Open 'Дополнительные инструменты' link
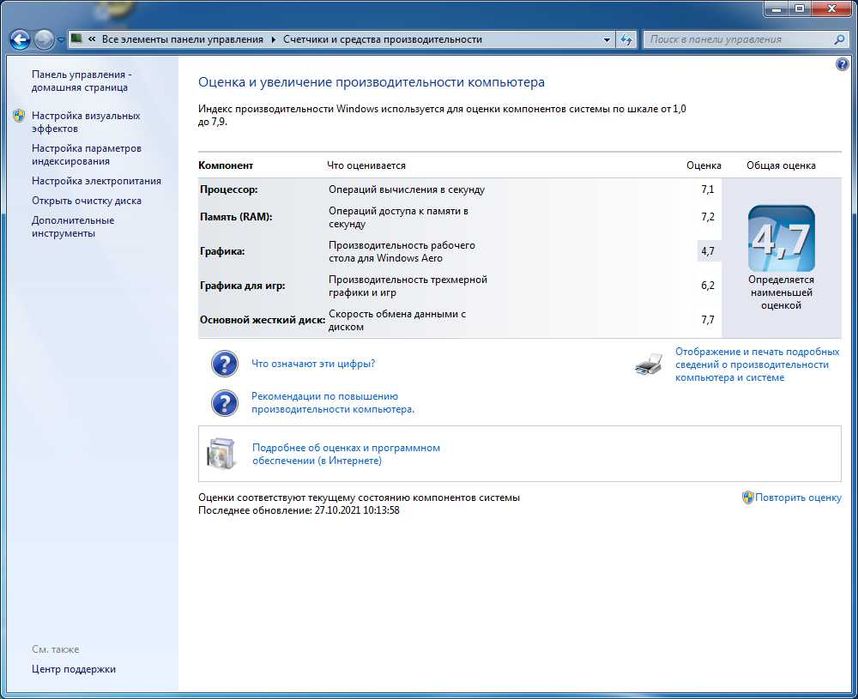This screenshot has height=699, width=858. (x=73, y=227)
